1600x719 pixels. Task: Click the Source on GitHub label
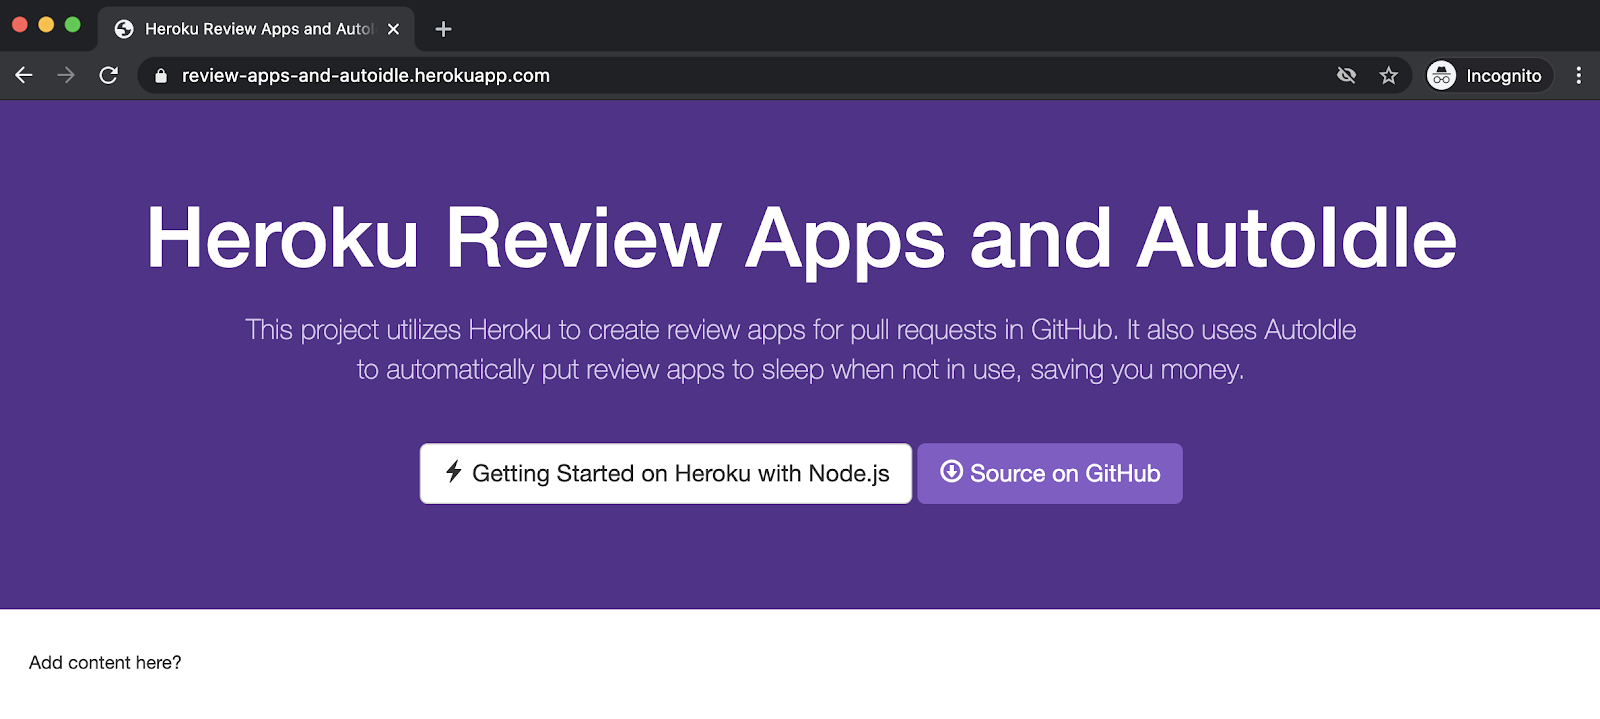click(x=1064, y=474)
